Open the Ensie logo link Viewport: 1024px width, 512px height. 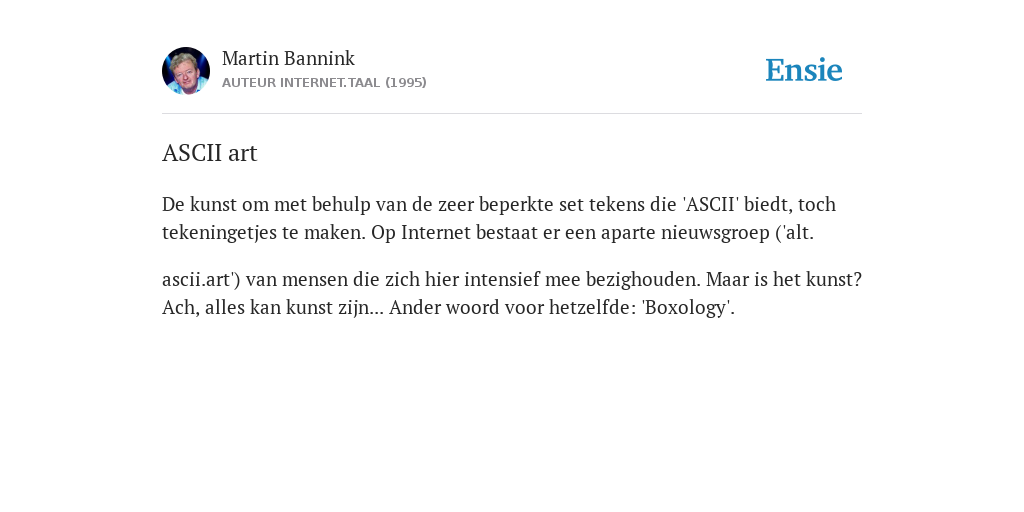(x=803, y=71)
